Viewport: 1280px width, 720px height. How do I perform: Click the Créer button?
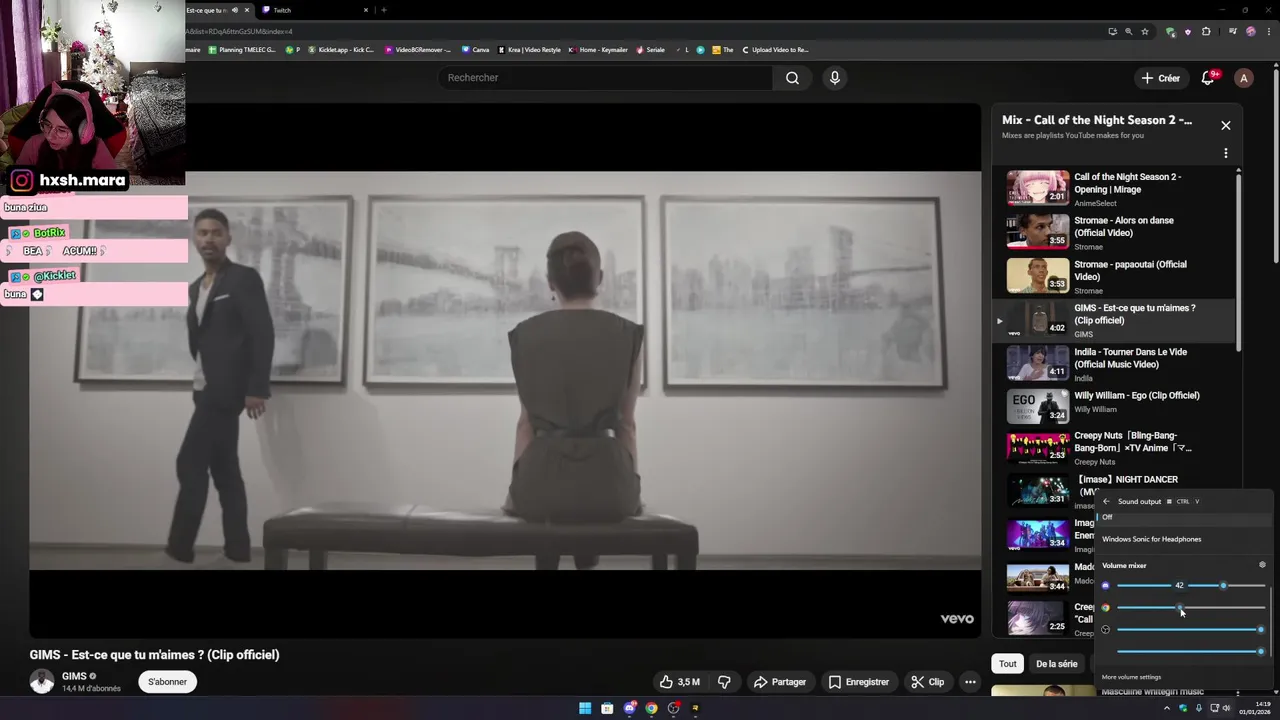point(1161,78)
